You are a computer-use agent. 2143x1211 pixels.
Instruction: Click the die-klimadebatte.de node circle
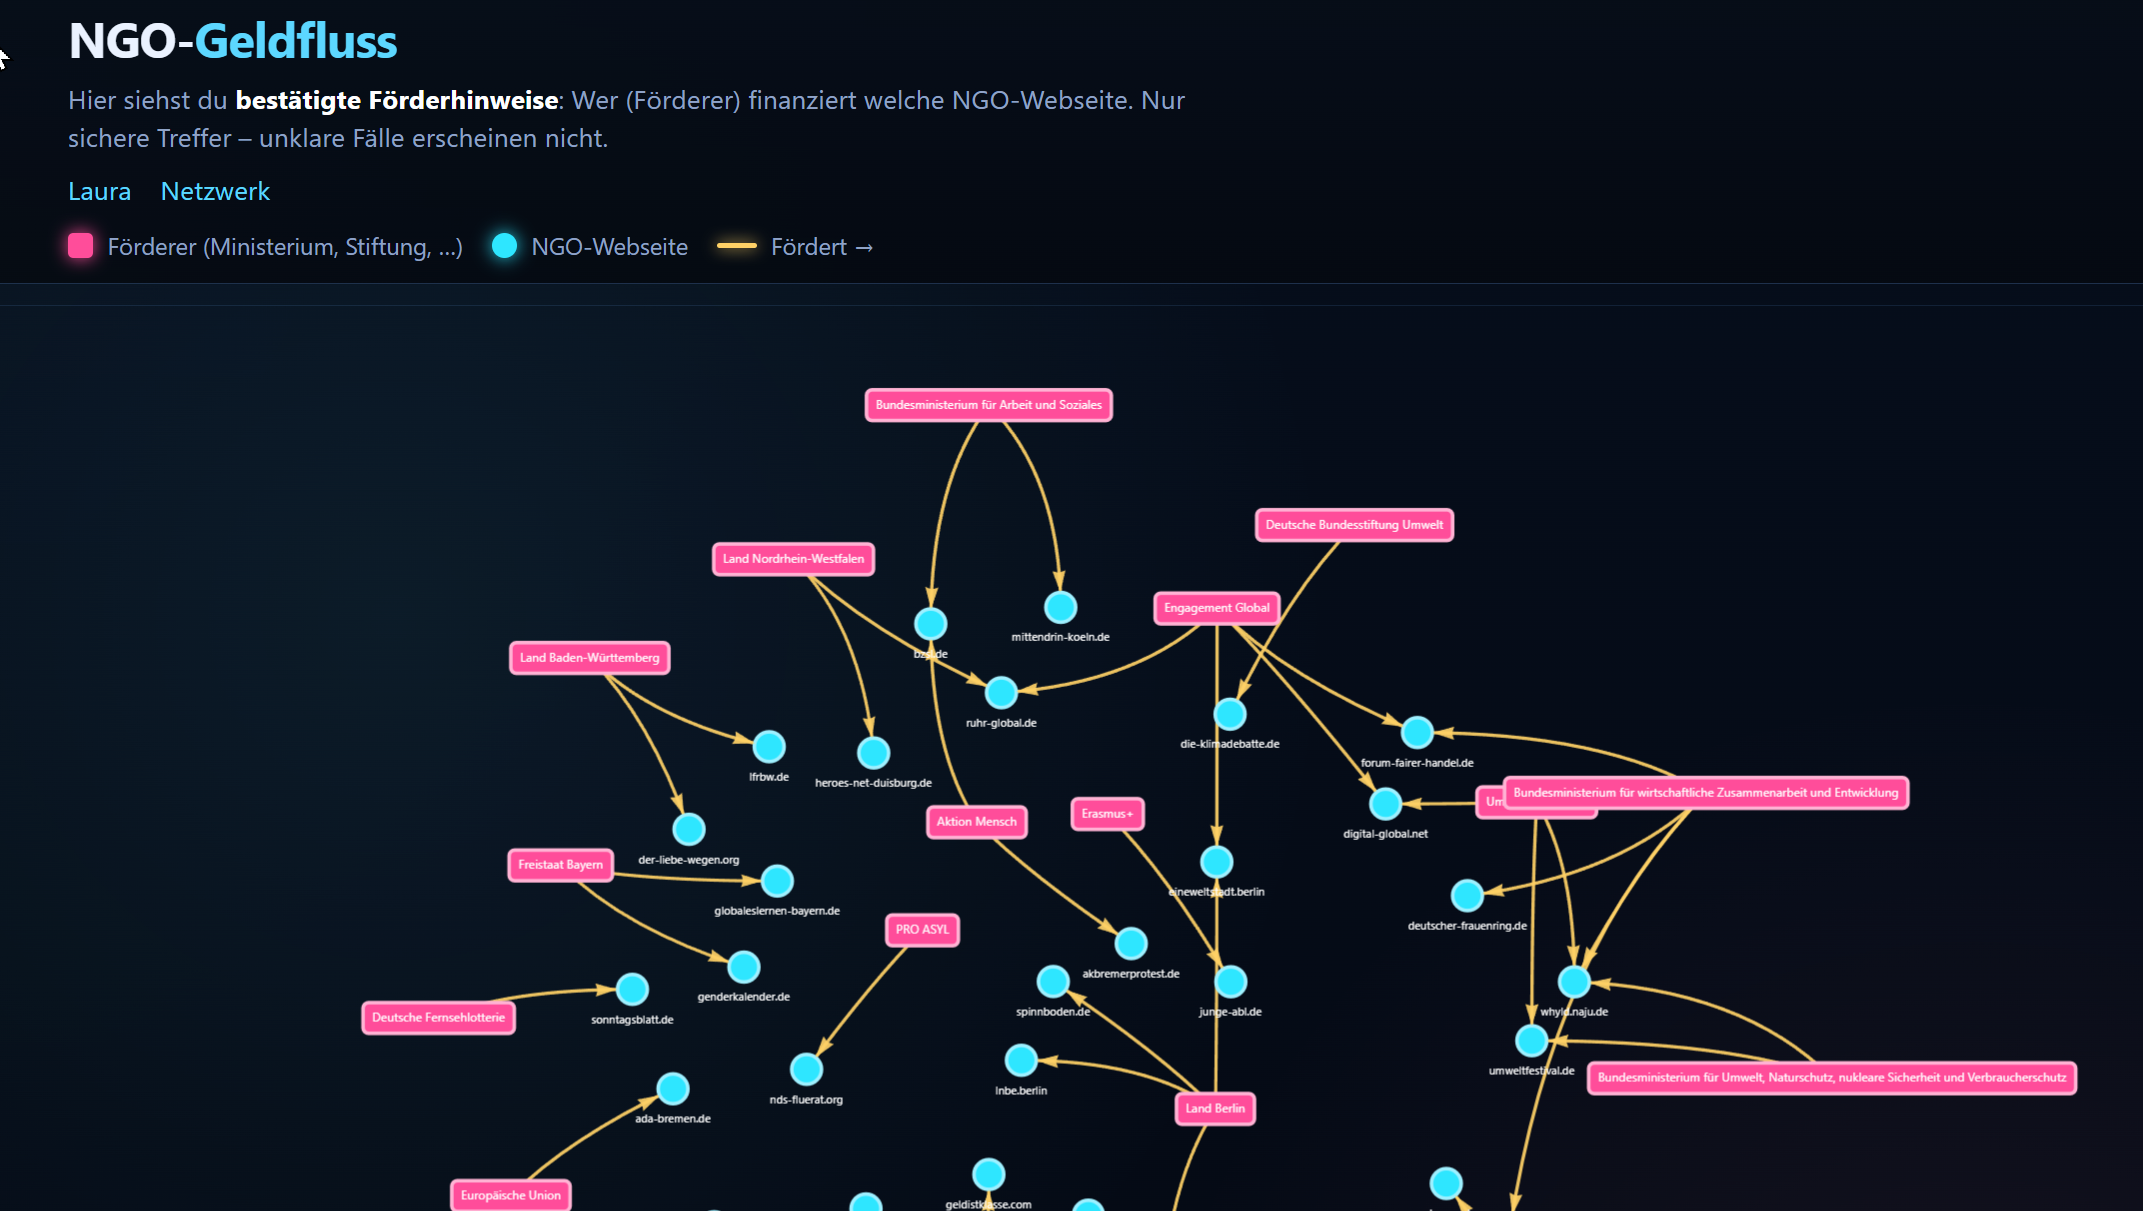(x=1230, y=714)
